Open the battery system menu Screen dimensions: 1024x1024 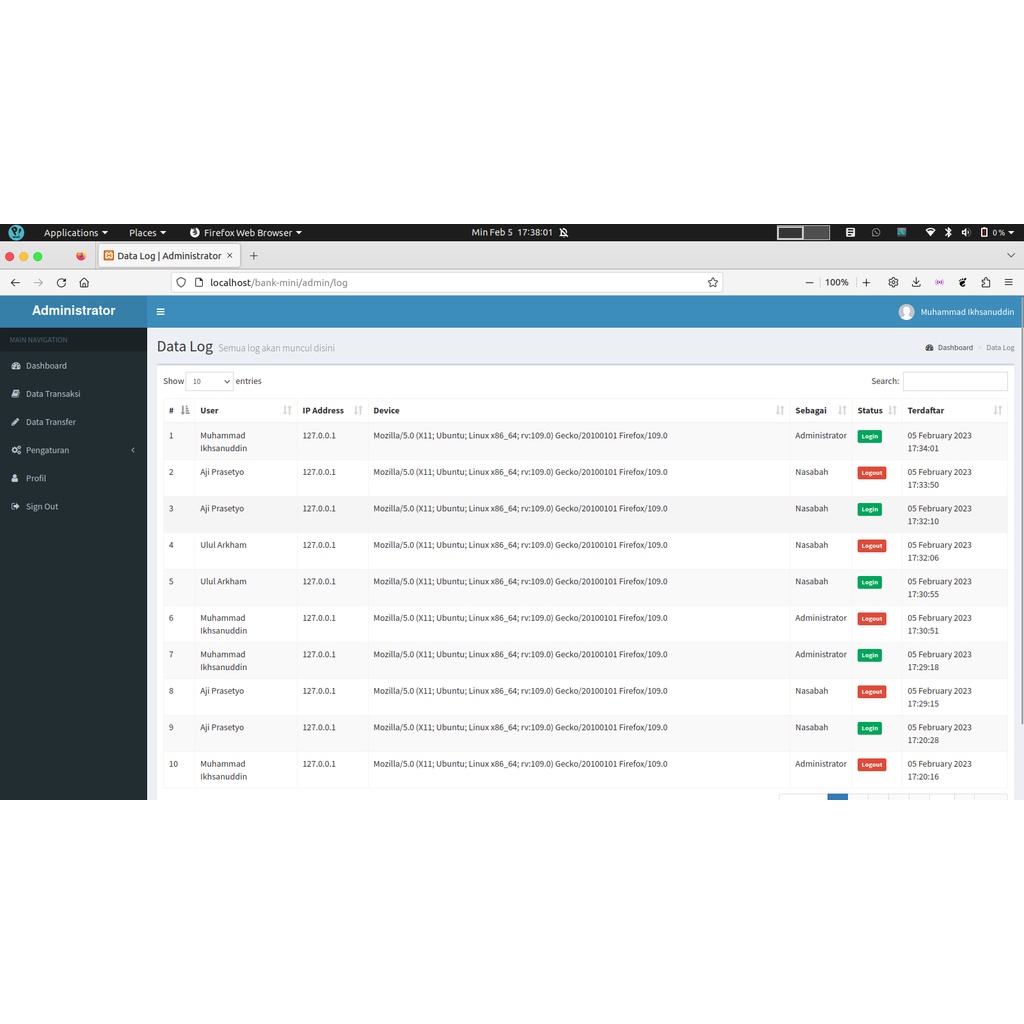click(997, 232)
